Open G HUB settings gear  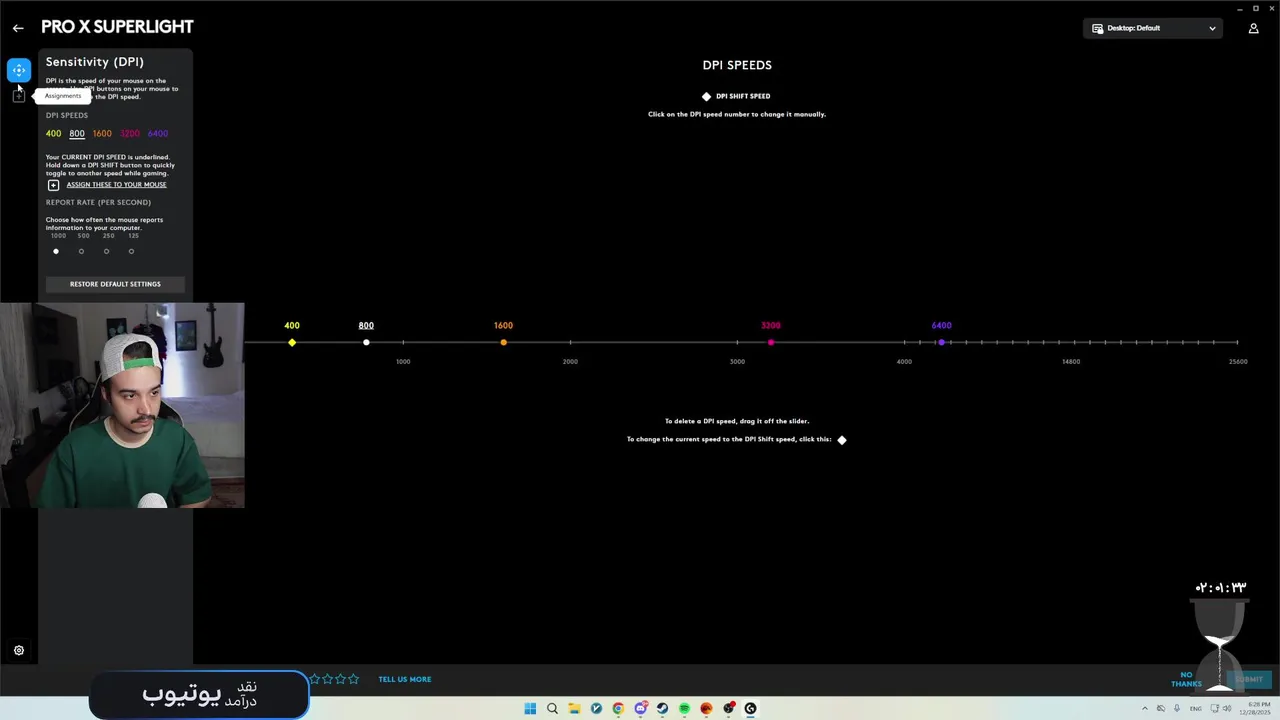pos(18,650)
